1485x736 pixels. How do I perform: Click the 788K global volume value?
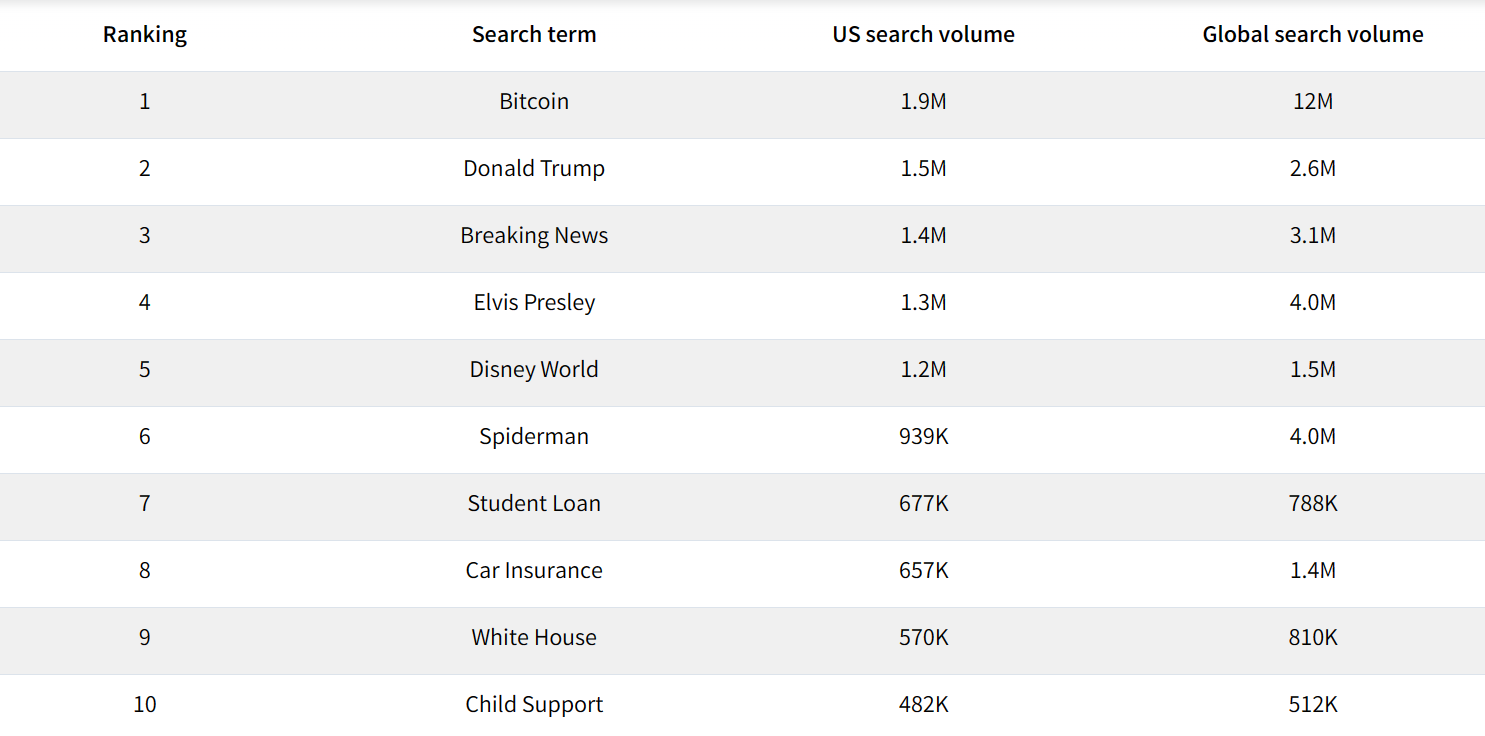point(1312,503)
